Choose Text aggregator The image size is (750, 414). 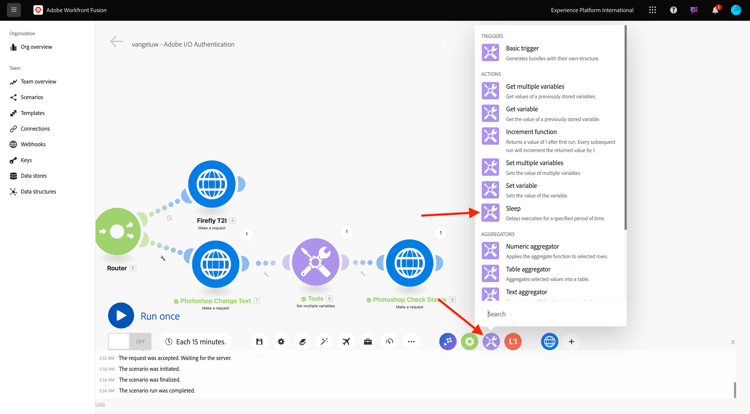[550, 294]
